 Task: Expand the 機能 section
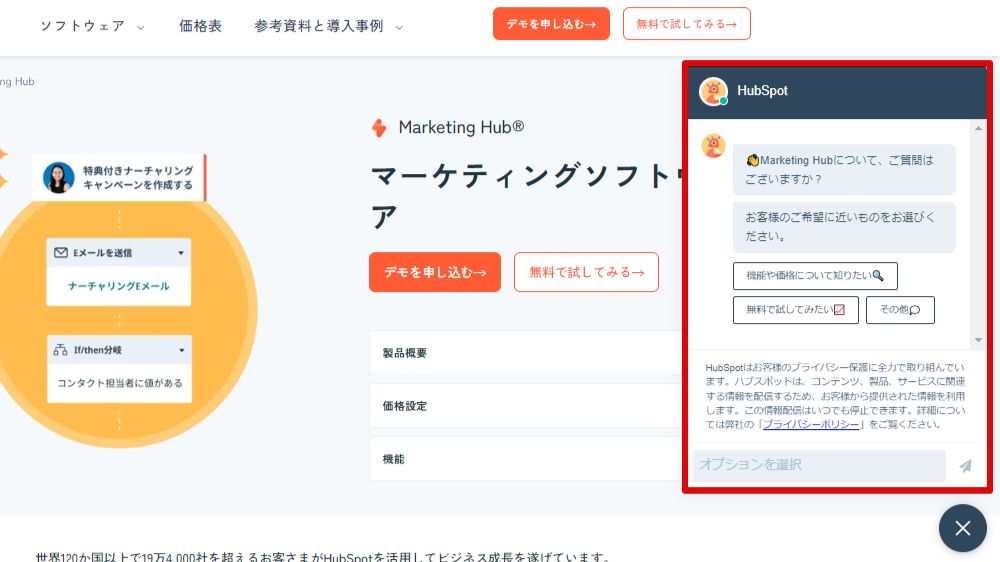pos(526,459)
